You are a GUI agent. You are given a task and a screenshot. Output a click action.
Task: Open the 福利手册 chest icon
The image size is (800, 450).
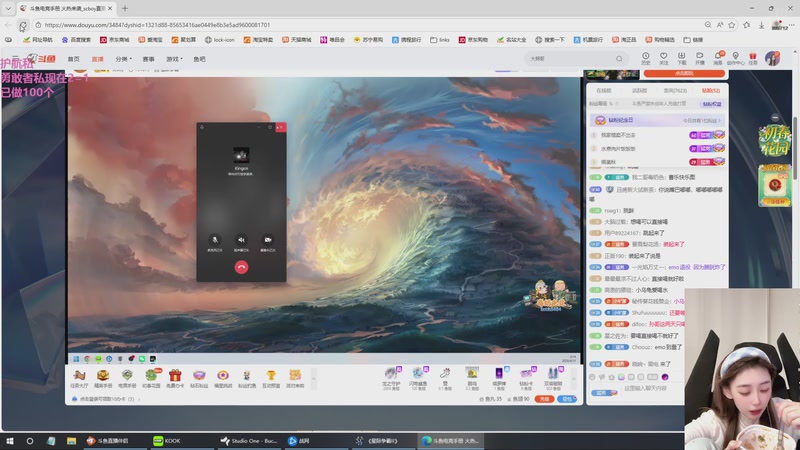tap(103, 379)
